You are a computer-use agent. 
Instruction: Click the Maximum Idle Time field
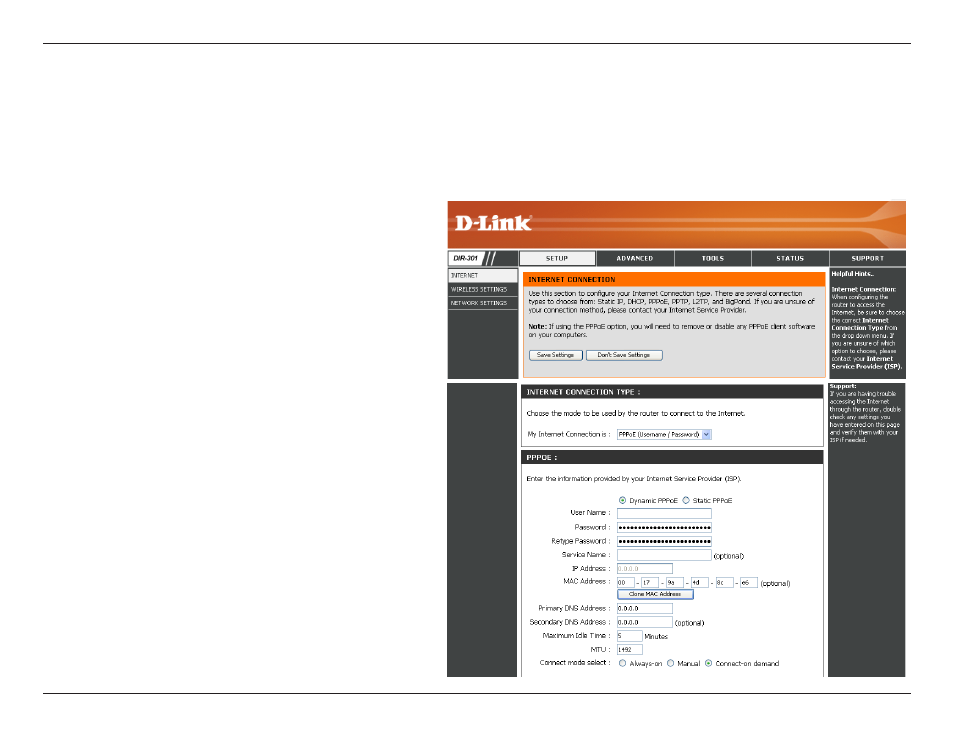tap(629, 636)
